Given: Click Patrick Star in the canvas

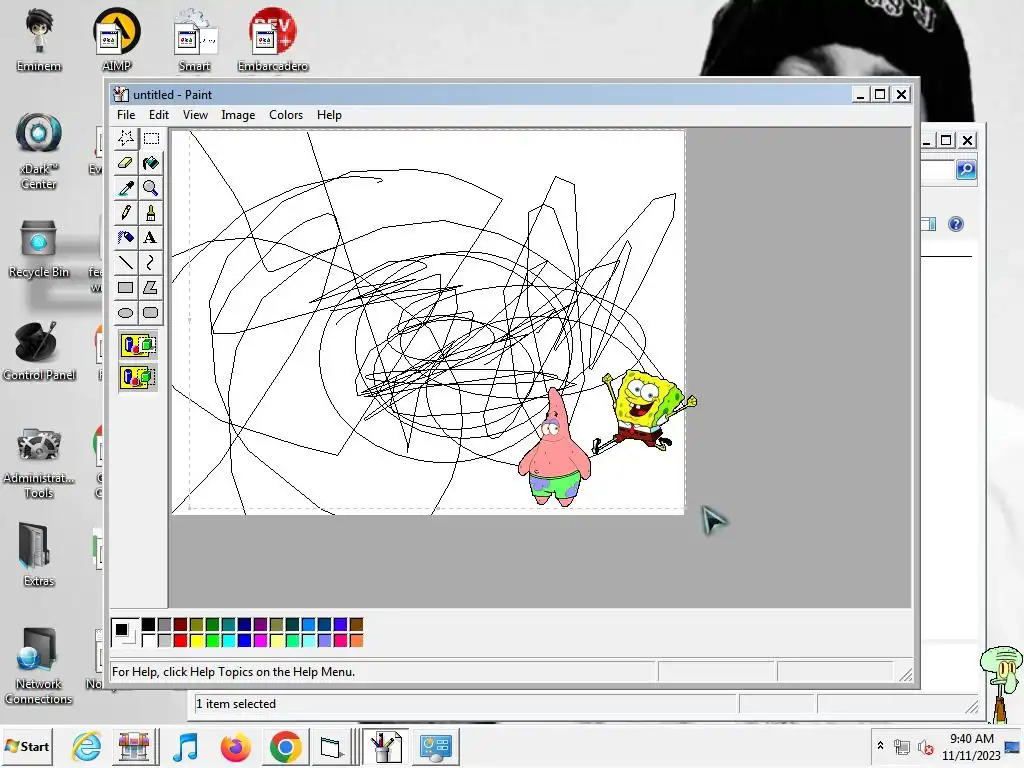Looking at the screenshot, I should tap(555, 451).
